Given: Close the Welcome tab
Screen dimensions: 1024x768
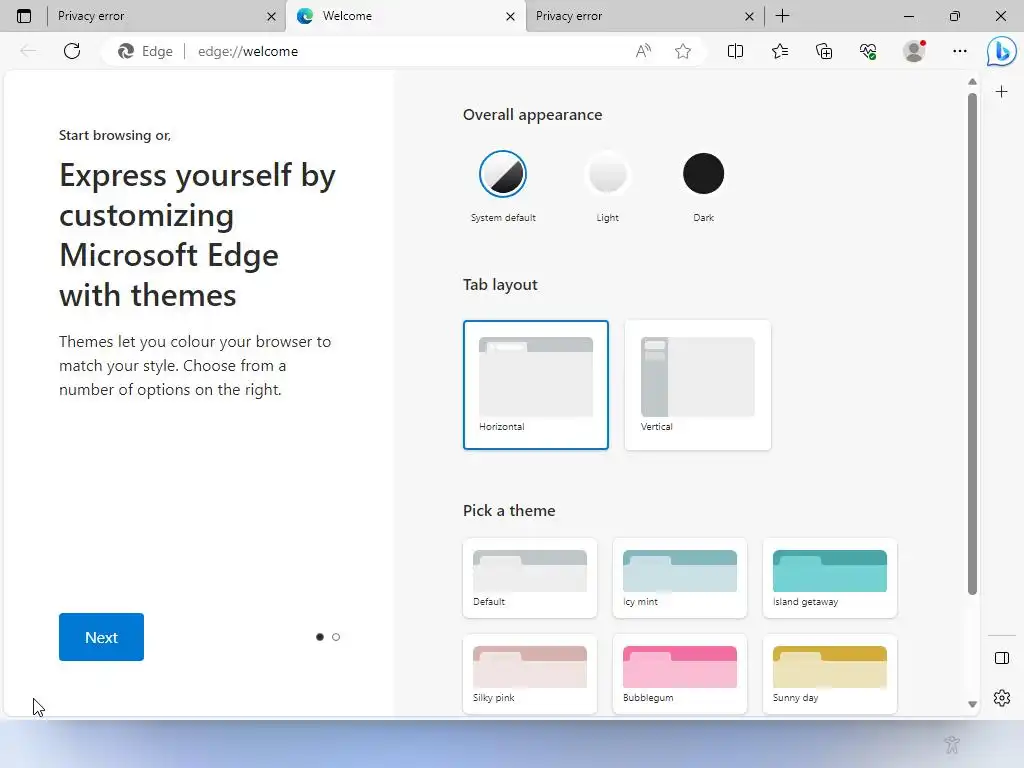Looking at the screenshot, I should click(511, 16).
